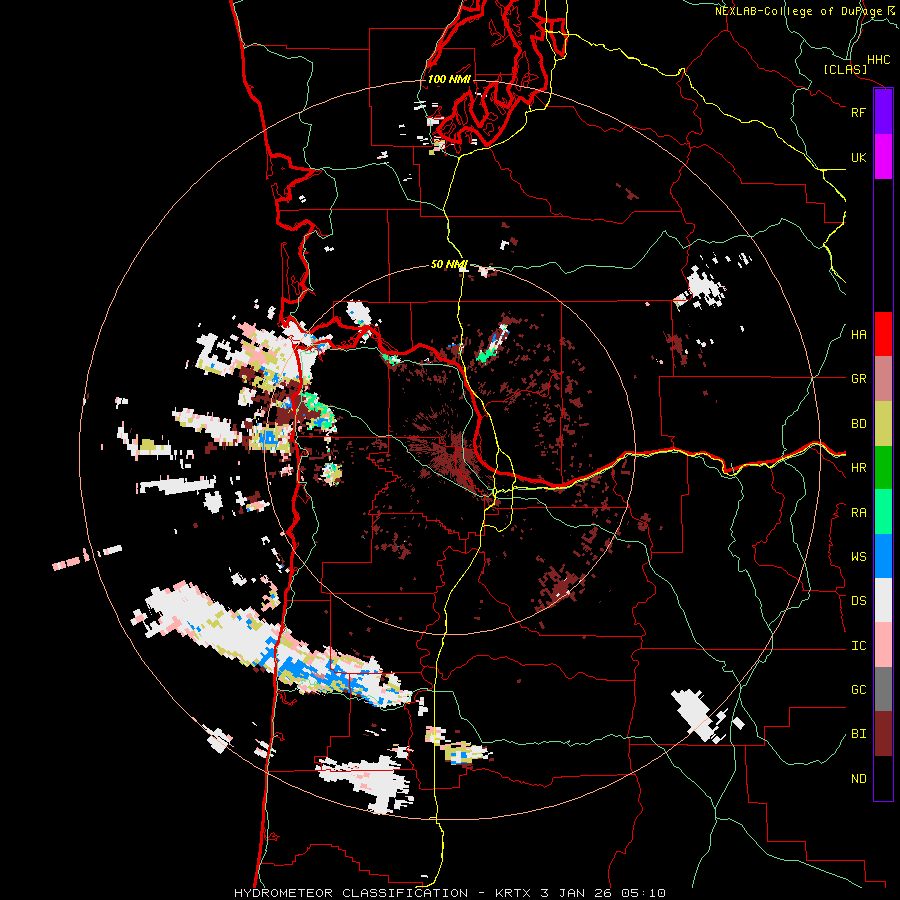This screenshot has height=900, width=900.
Task: Click the red HA legend swatch
Action: (883, 334)
